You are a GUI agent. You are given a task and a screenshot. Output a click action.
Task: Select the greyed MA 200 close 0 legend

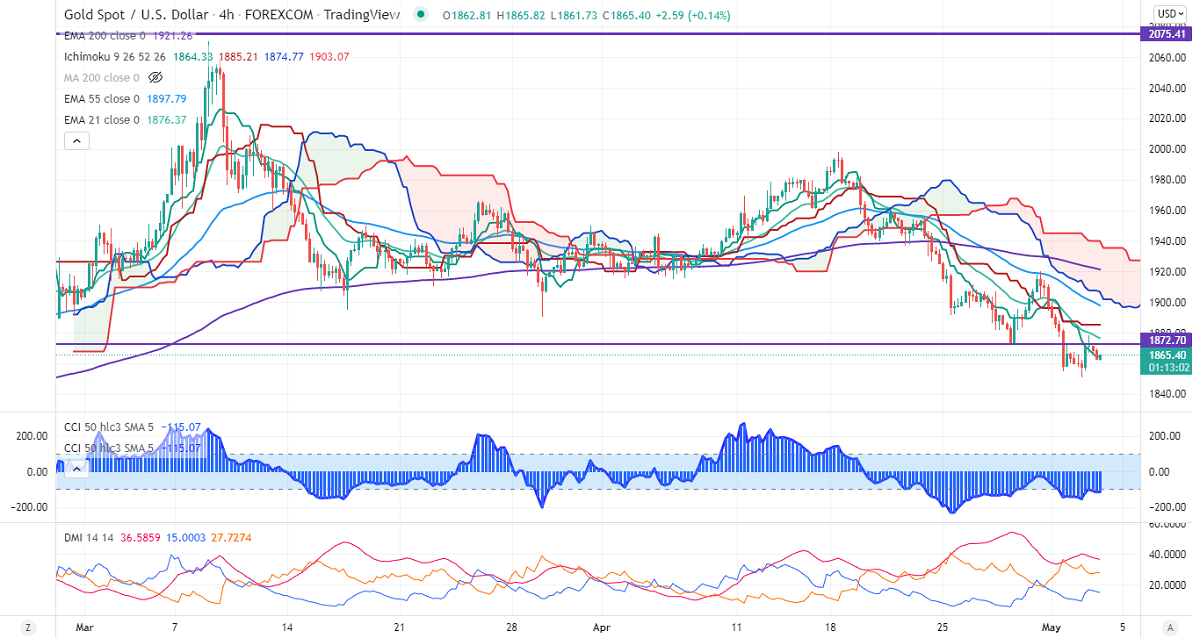102,78
